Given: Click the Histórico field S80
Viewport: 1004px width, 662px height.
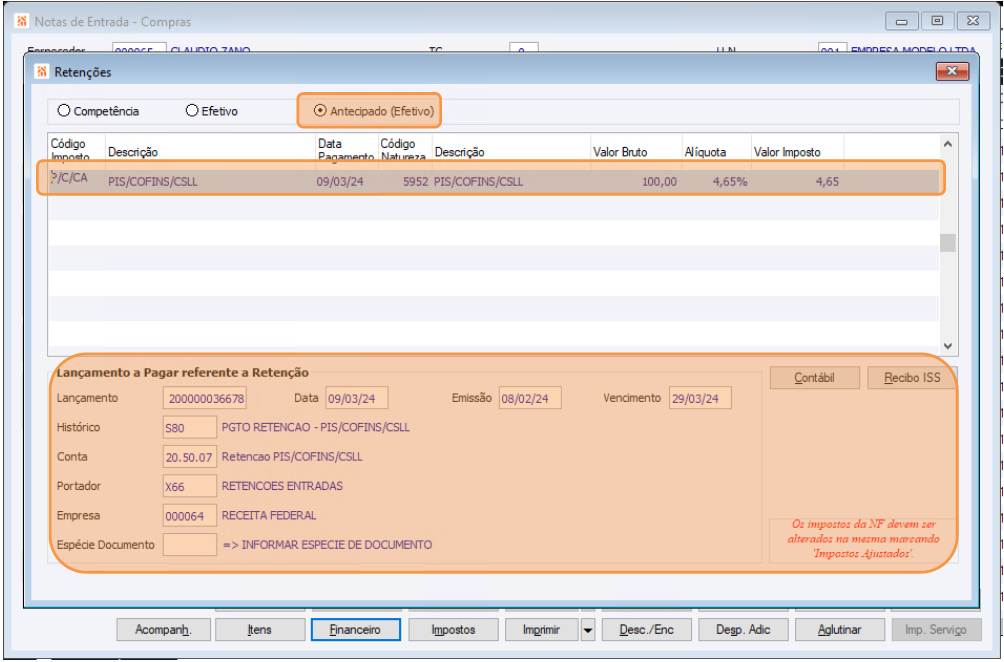Looking at the screenshot, I should (190, 428).
